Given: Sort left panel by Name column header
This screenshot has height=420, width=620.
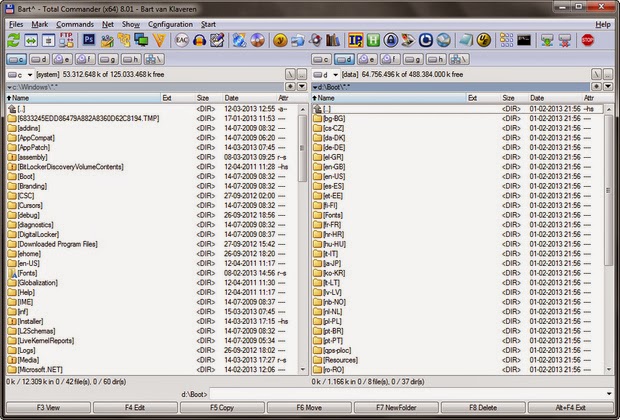Looking at the screenshot, I should 83,98.
